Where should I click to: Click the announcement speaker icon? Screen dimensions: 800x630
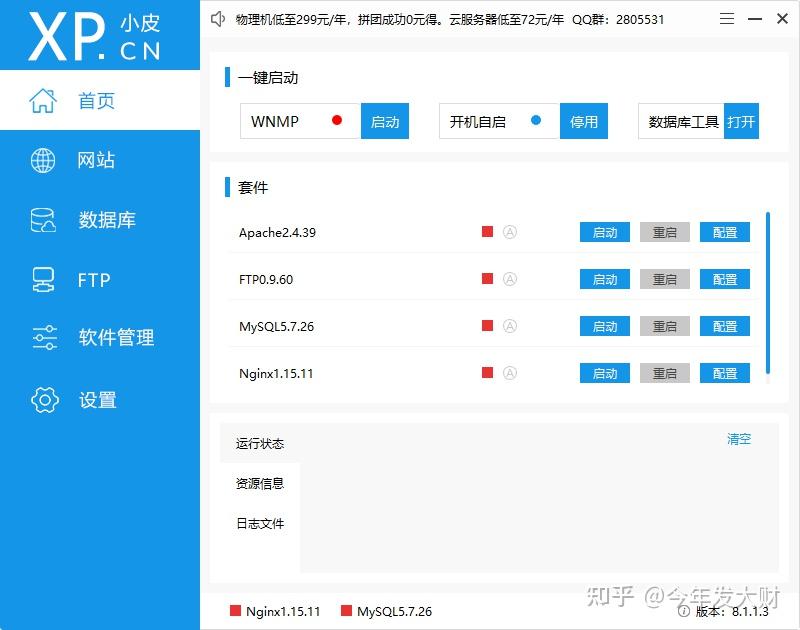(218, 18)
